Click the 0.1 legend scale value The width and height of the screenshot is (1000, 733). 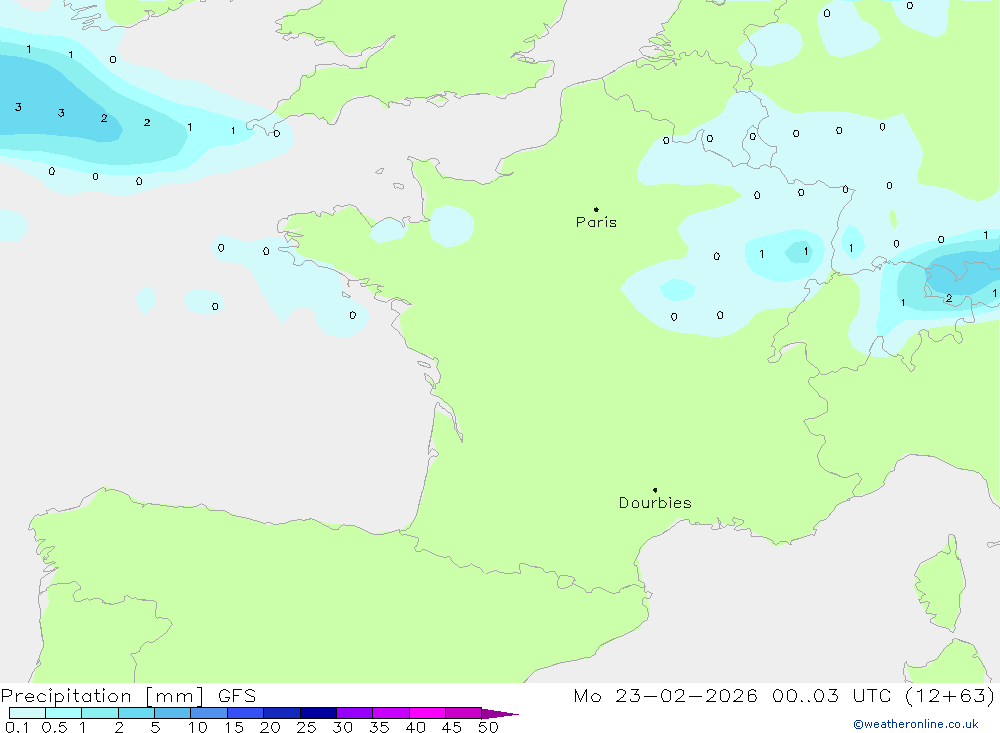pos(17,727)
